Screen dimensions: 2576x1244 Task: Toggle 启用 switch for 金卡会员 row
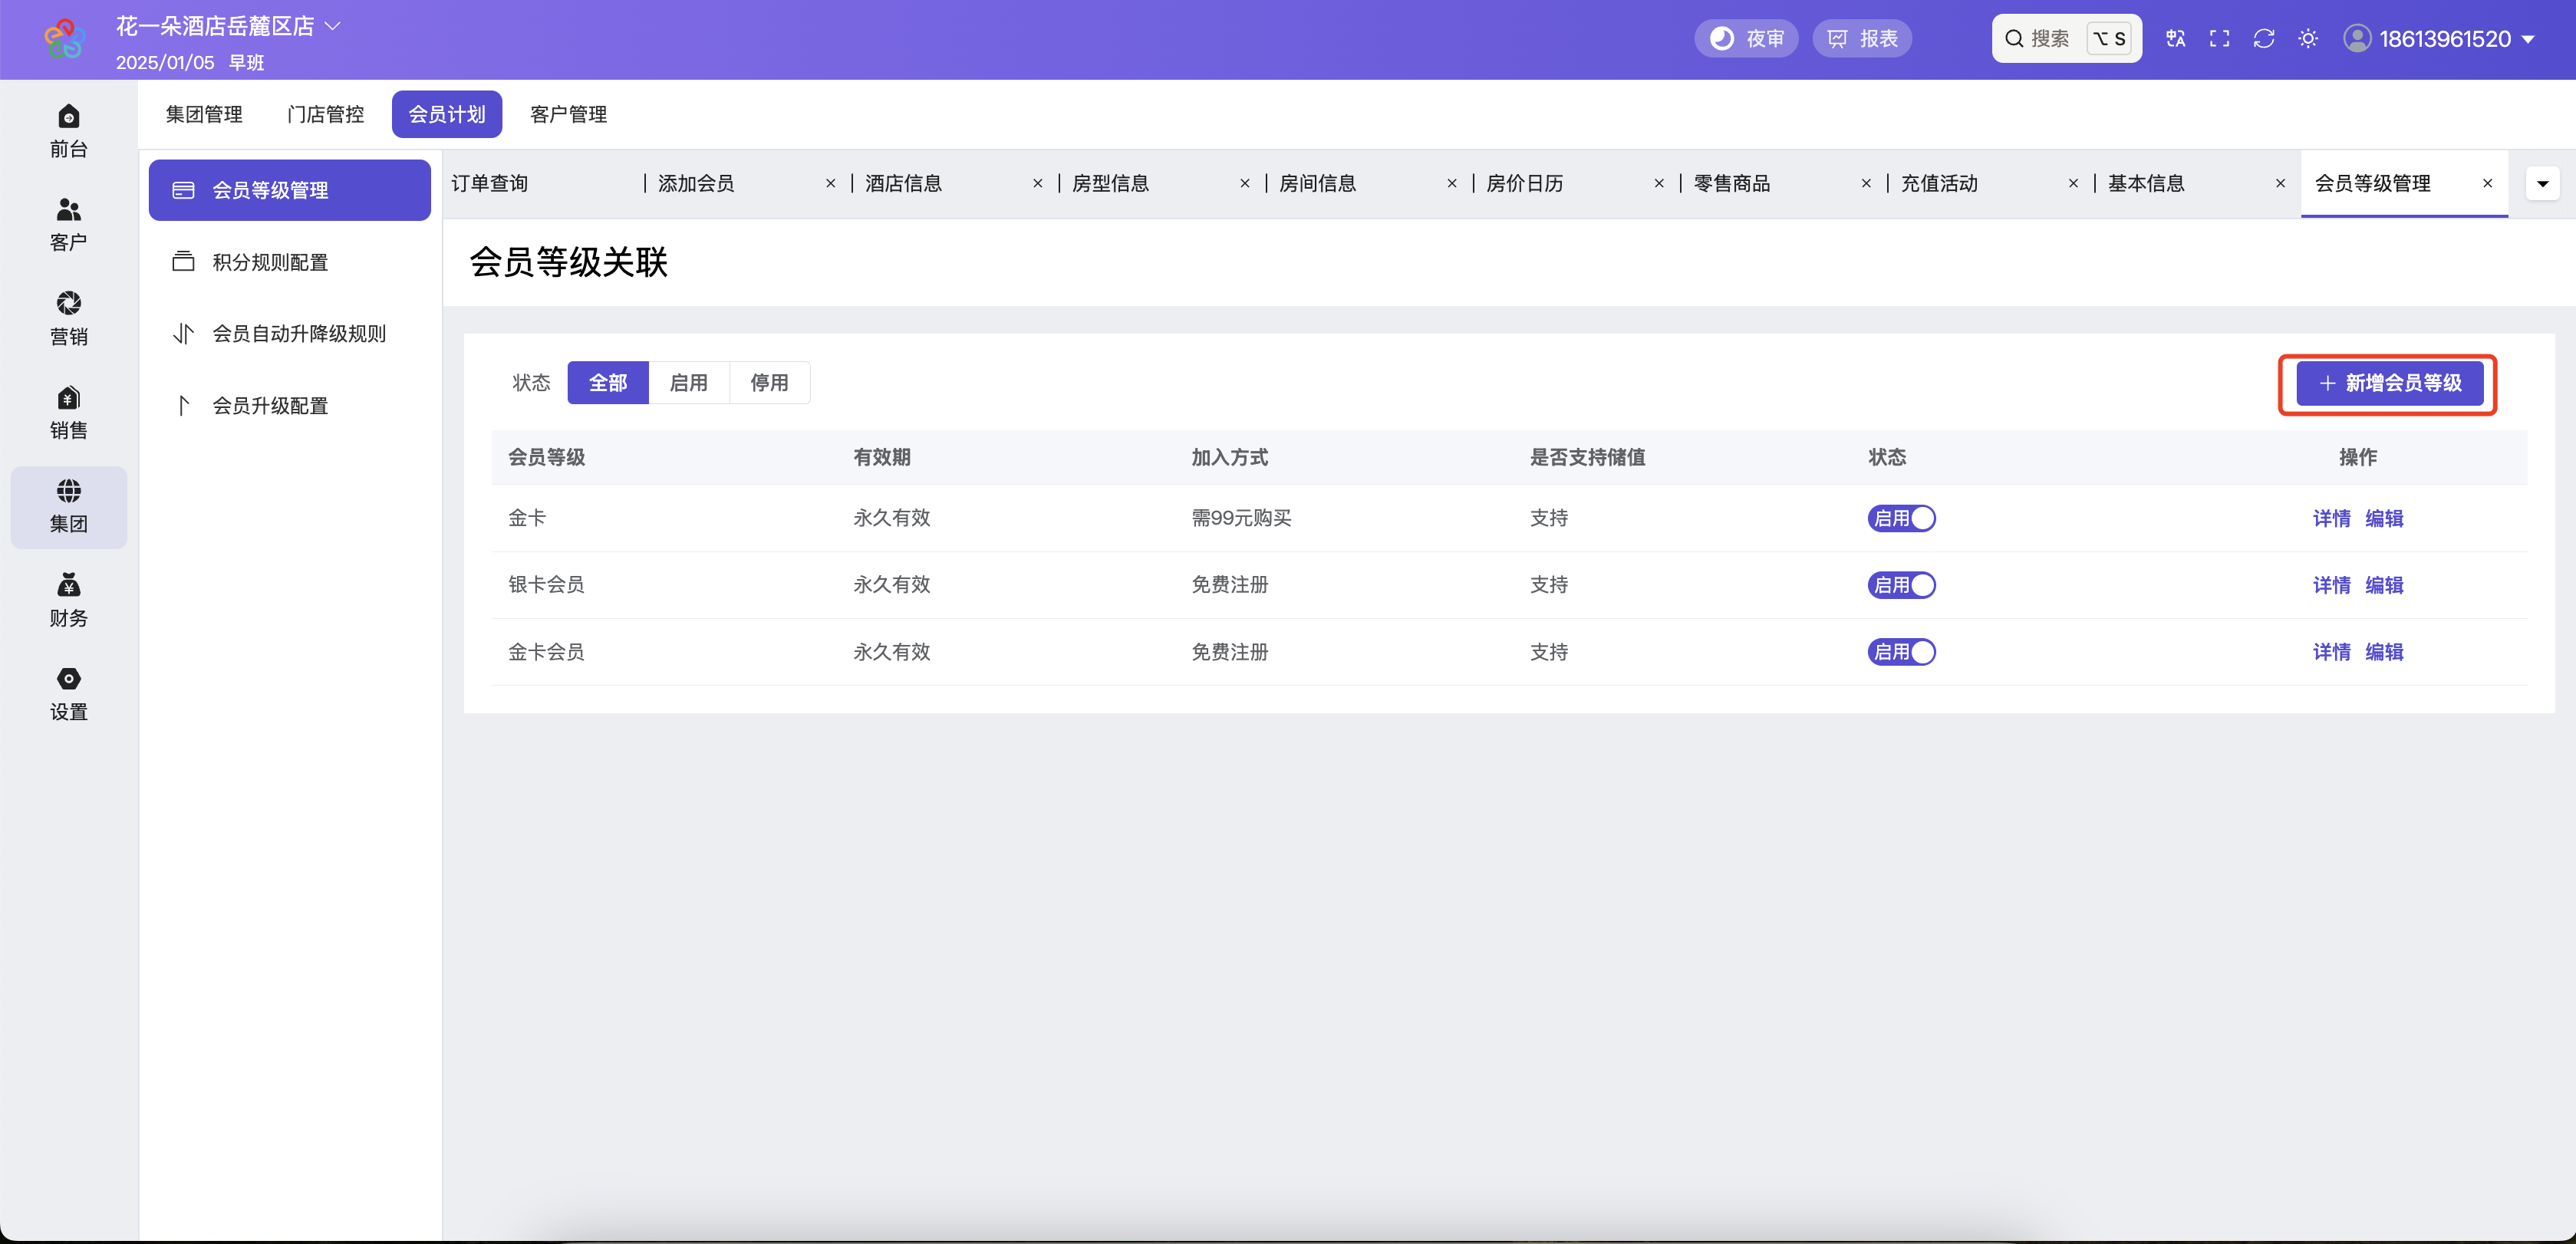pos(1901,652)
